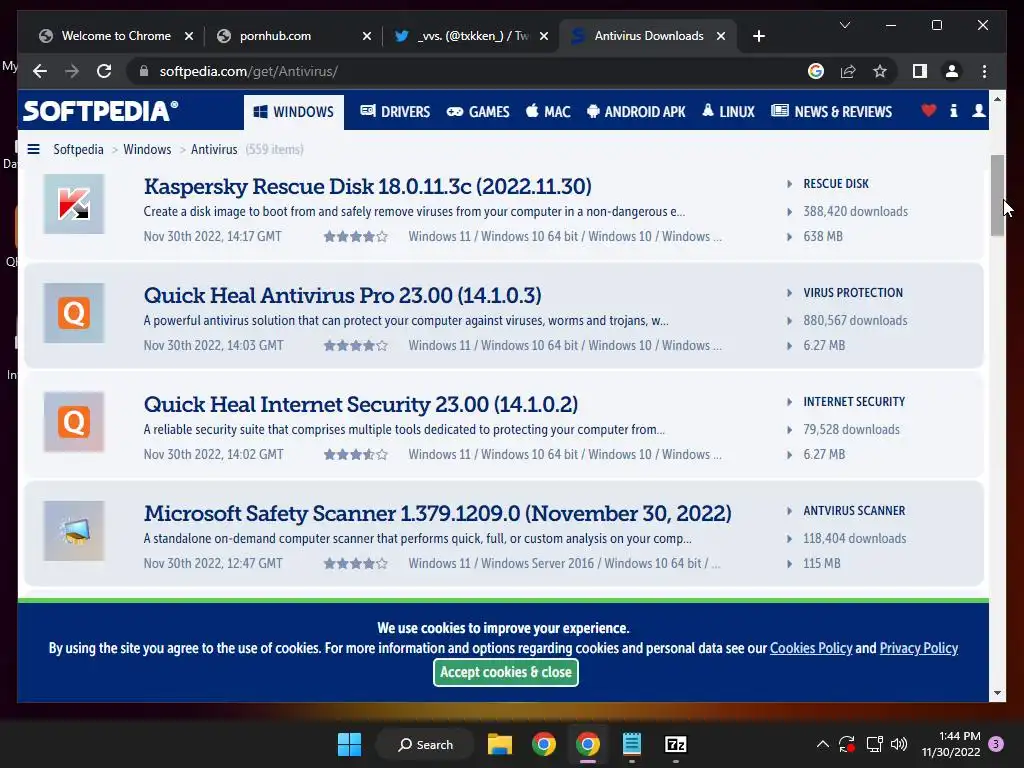Click the Google icon in address bar

pyautogui.click(x=816, y=71)
